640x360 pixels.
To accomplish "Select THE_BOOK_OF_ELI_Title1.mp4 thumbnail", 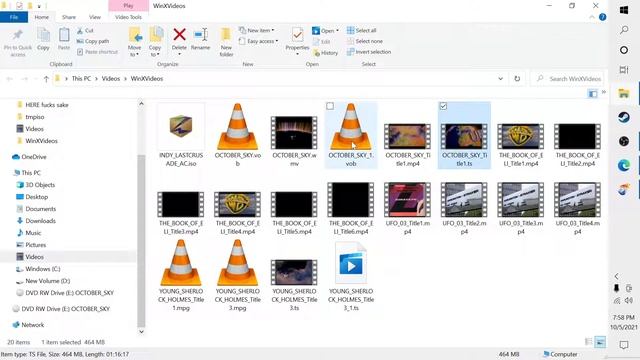I will pos(521,135).
